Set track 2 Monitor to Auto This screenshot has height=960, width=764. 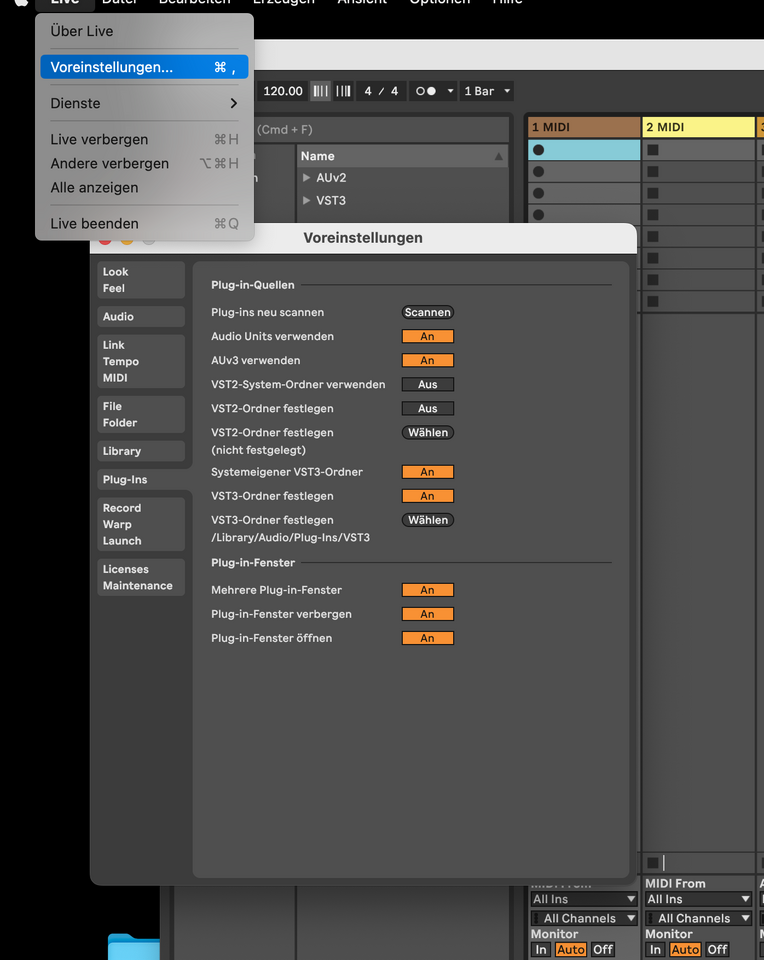click(685, 950)
